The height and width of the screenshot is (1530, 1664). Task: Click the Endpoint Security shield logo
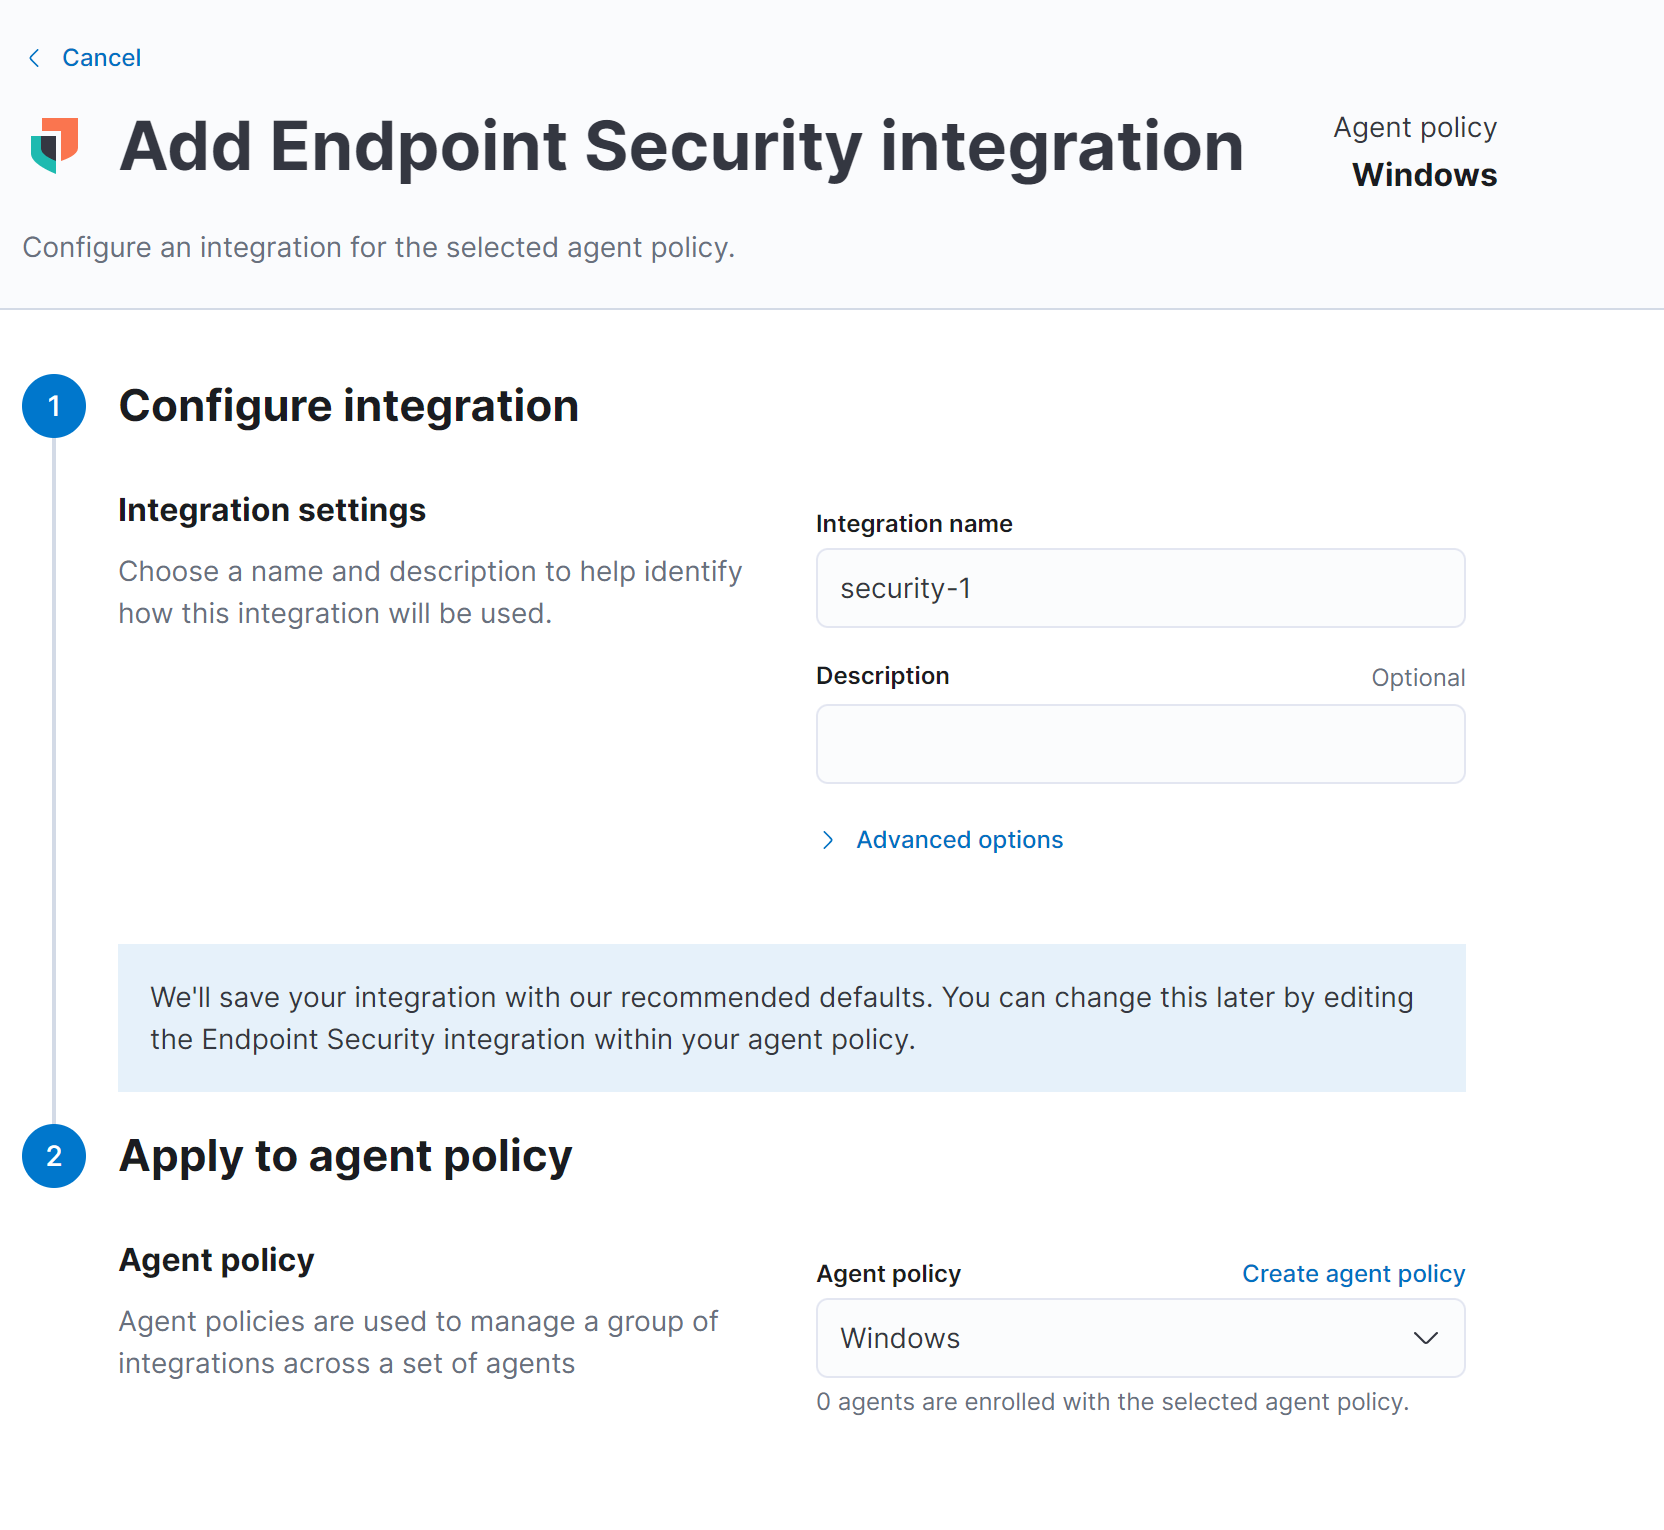click(55, 146)
